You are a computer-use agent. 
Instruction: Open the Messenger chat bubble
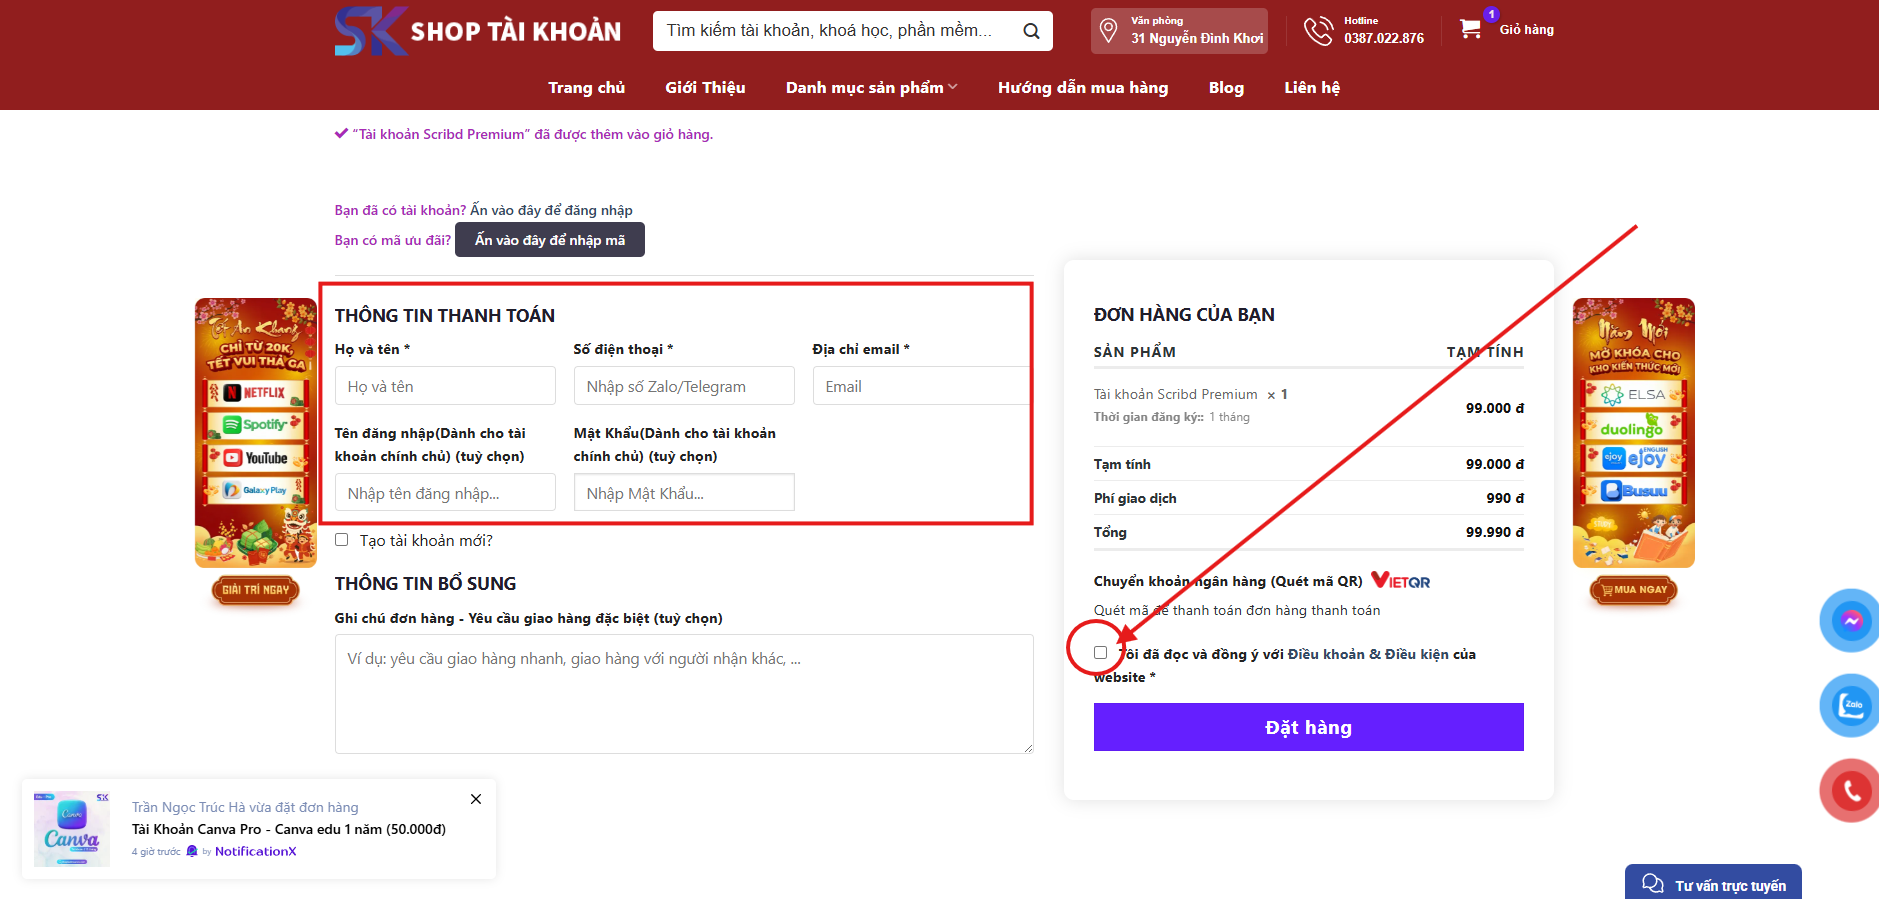(x=1850, y=621)
